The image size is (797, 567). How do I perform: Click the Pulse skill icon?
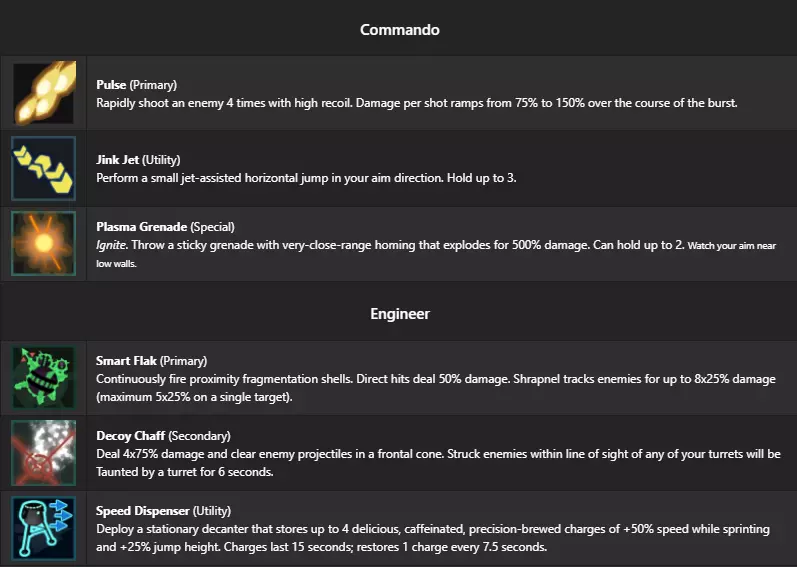pos(44,93)
